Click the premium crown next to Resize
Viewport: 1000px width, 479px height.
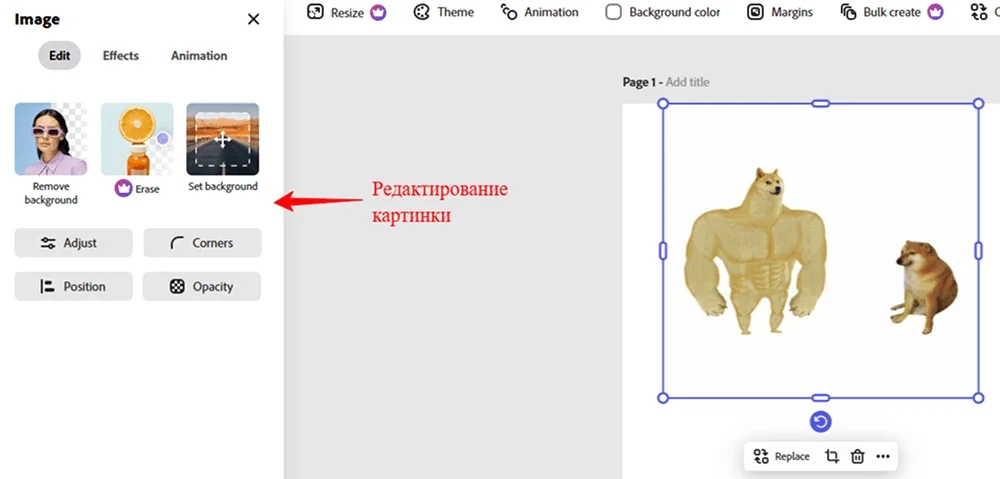tap(378, 12)
